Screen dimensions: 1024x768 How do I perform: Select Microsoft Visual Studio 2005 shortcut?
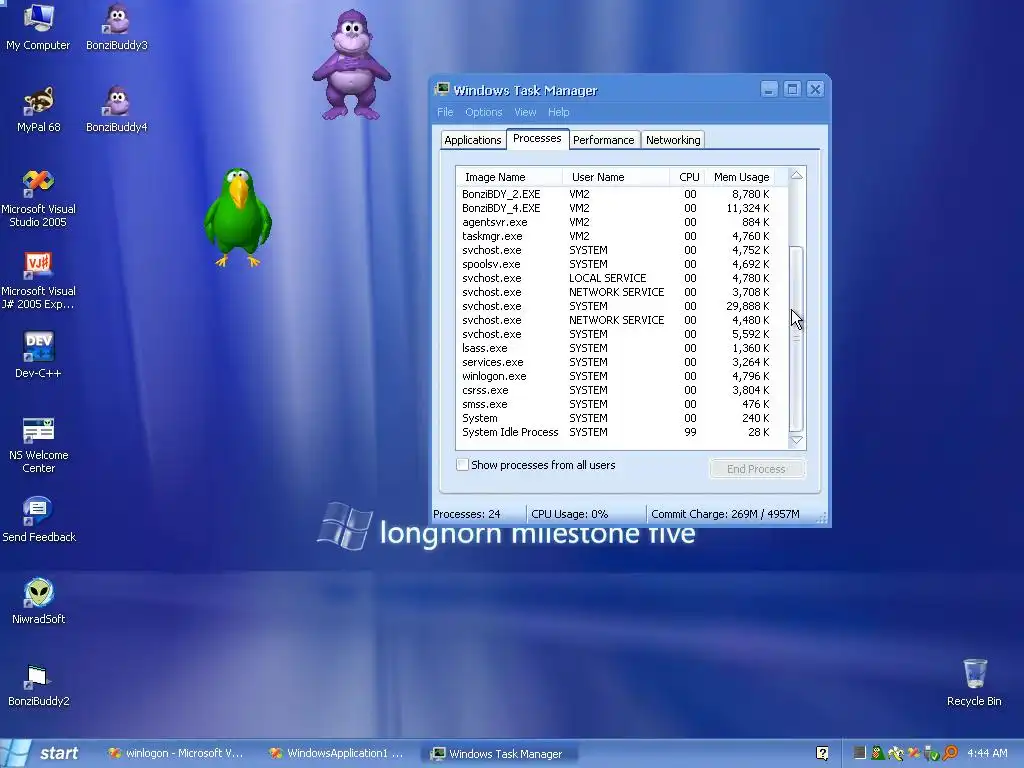click(x=39, y=198)
